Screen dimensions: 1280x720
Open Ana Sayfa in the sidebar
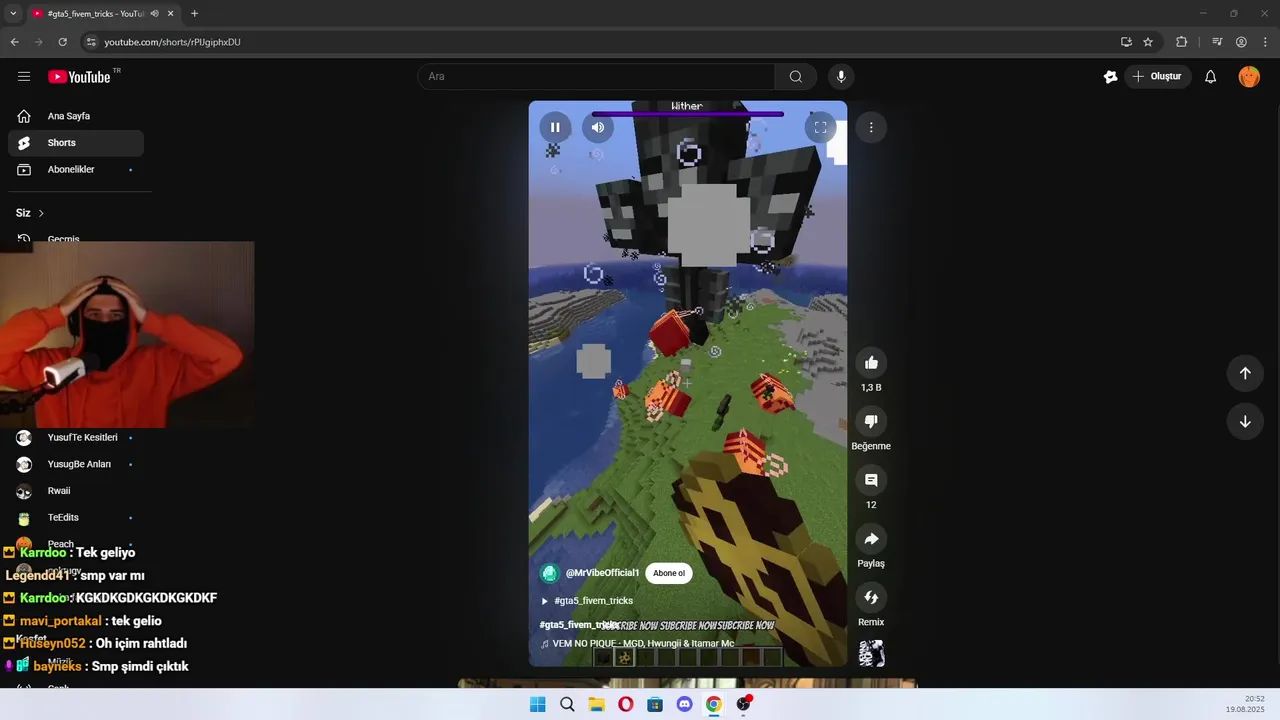(76, 116)
